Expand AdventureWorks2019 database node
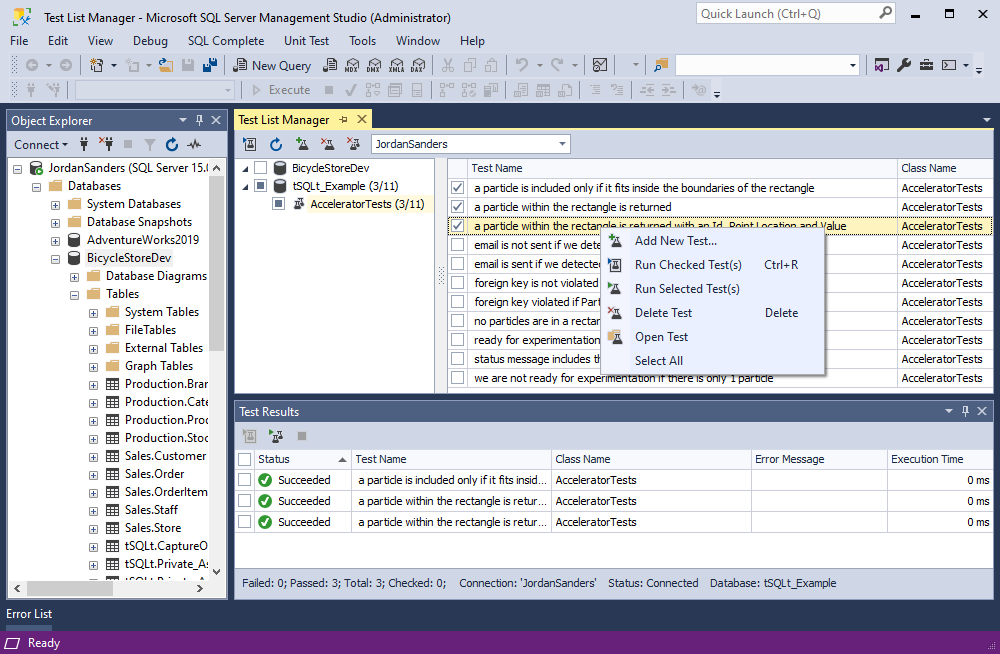The image size is (1000, 654). click(x=55, y=241)
